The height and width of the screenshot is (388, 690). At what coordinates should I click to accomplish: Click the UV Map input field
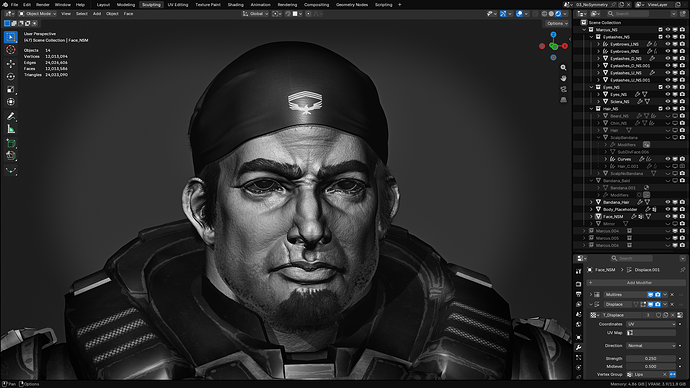point(651,333)
